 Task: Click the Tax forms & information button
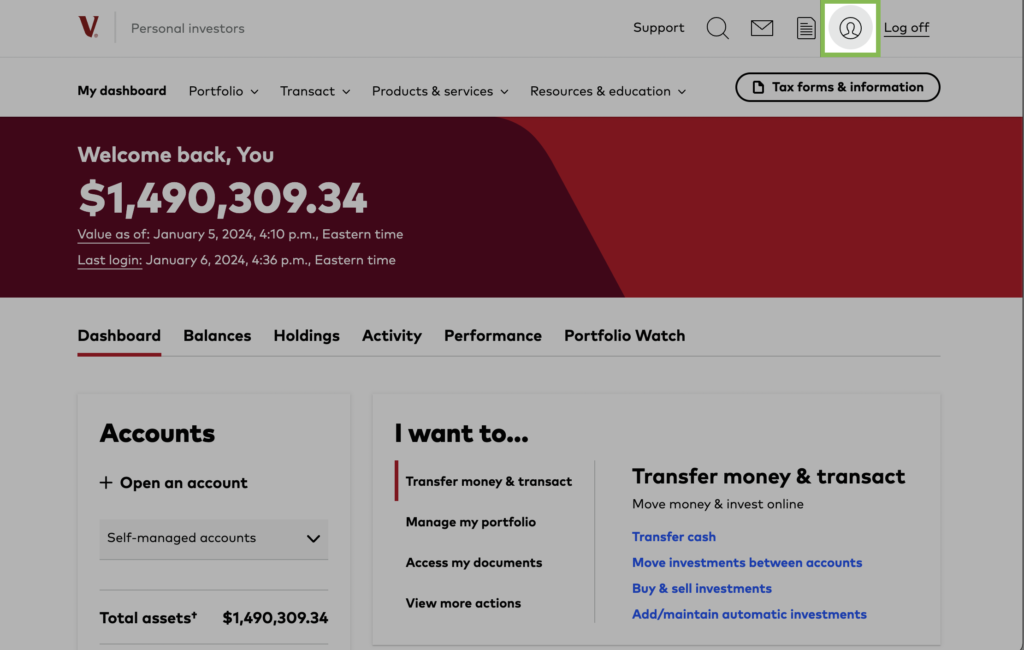(x=837, y=87)
